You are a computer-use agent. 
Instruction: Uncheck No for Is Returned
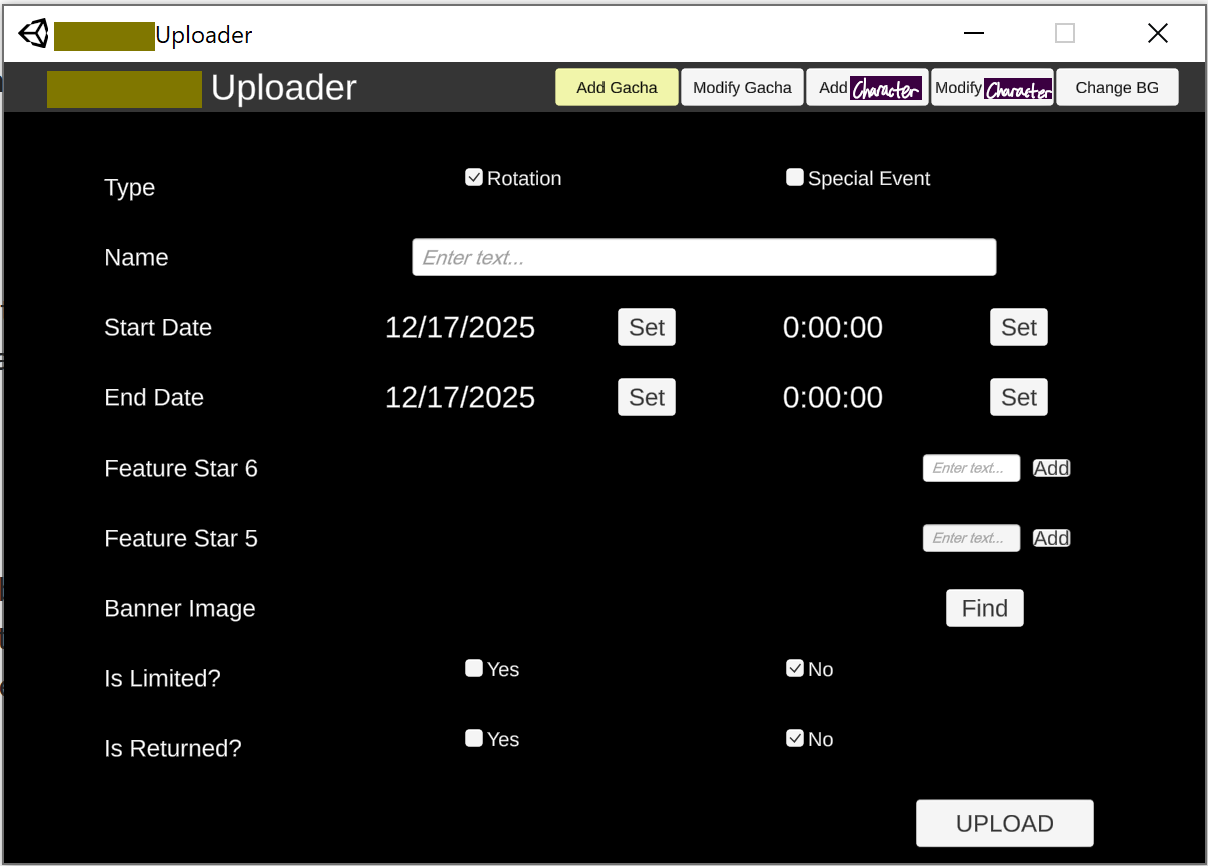(x=795, y=739)
